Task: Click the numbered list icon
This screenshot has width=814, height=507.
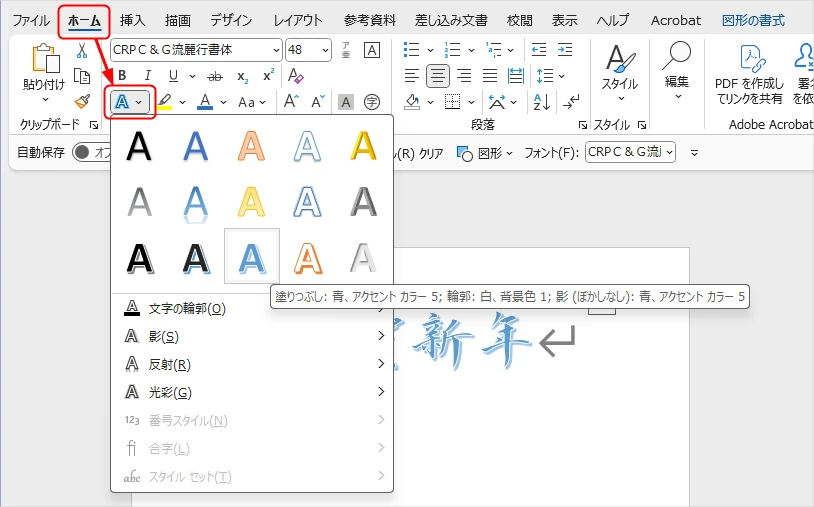Action: pos(453,50)
